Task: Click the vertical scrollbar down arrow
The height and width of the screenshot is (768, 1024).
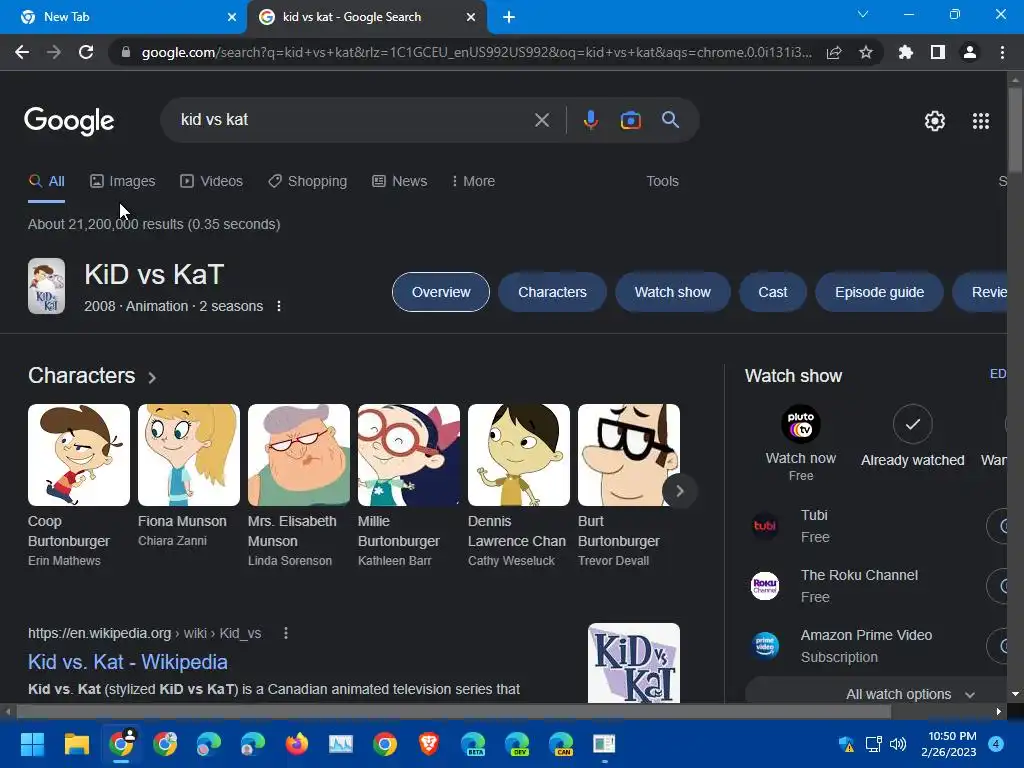Action: pyautogui.click(x=1015, y=694)
